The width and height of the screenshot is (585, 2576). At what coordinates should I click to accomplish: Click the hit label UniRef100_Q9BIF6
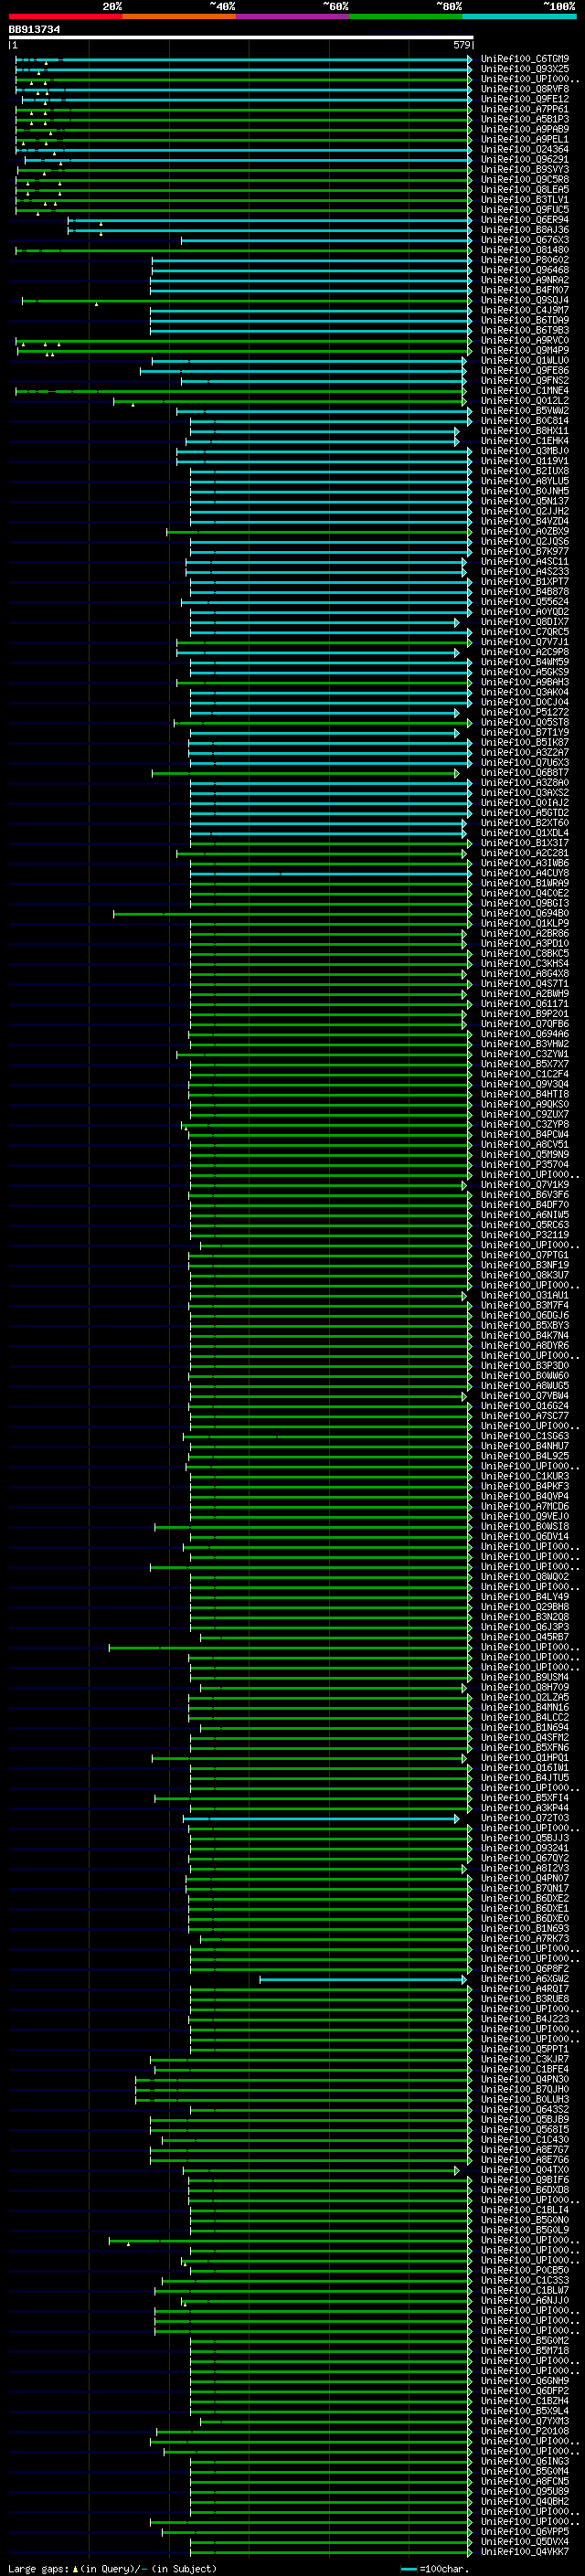coord(525,2180)
